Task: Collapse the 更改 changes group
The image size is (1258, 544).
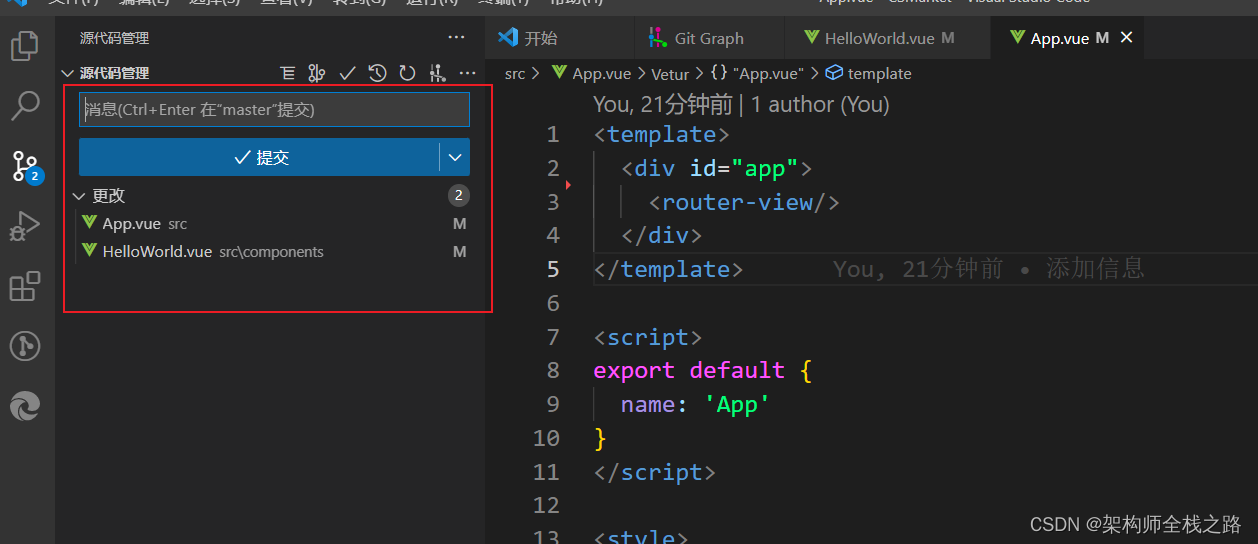Action: click(80, 196)
